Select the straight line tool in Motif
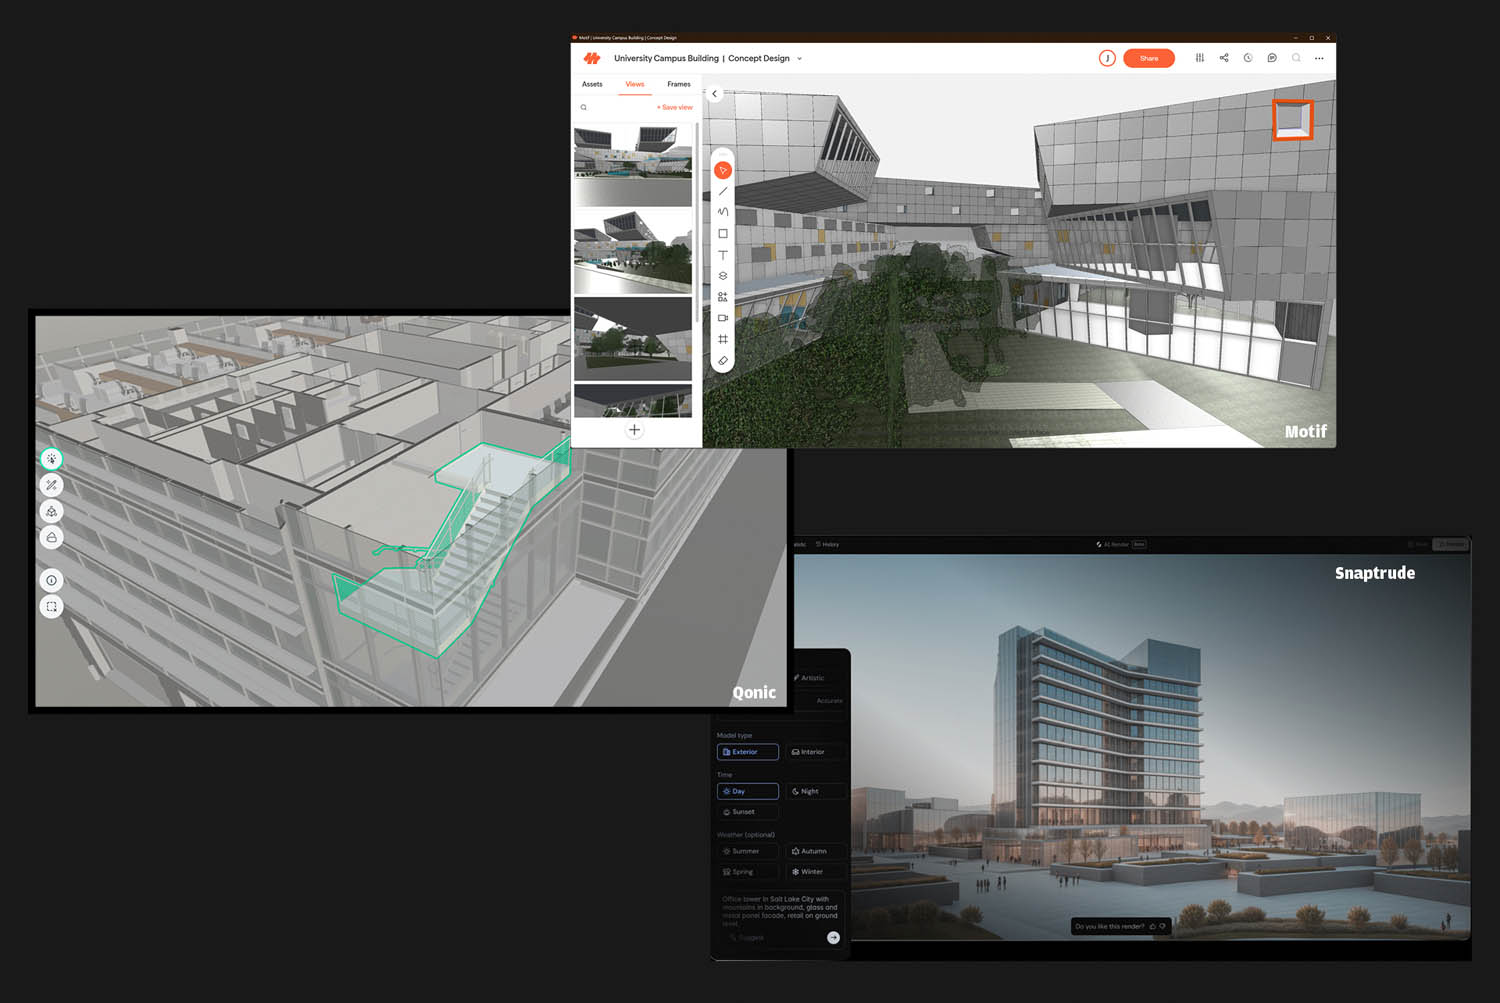 [x=723, y=191]
